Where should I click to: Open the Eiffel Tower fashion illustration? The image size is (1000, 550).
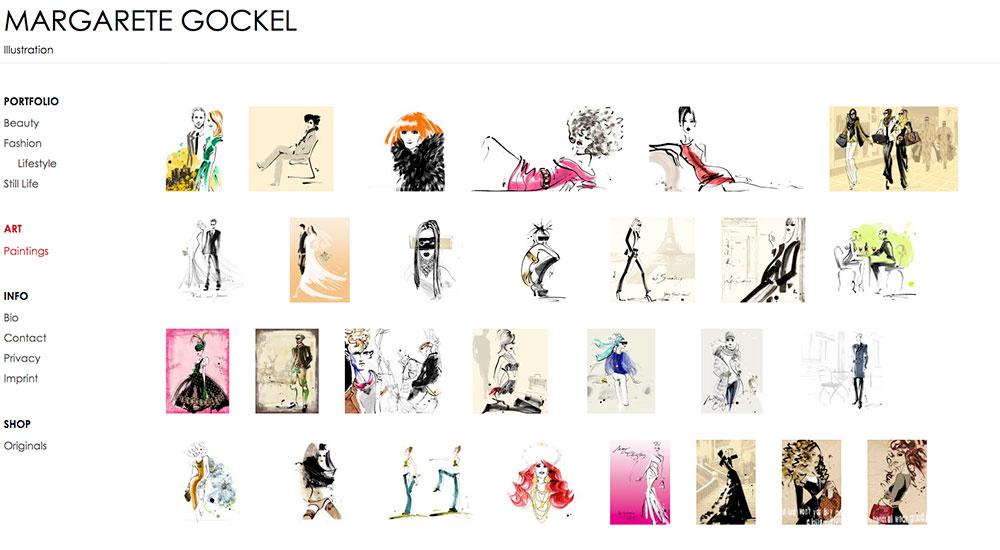click(x=652, y=260)
